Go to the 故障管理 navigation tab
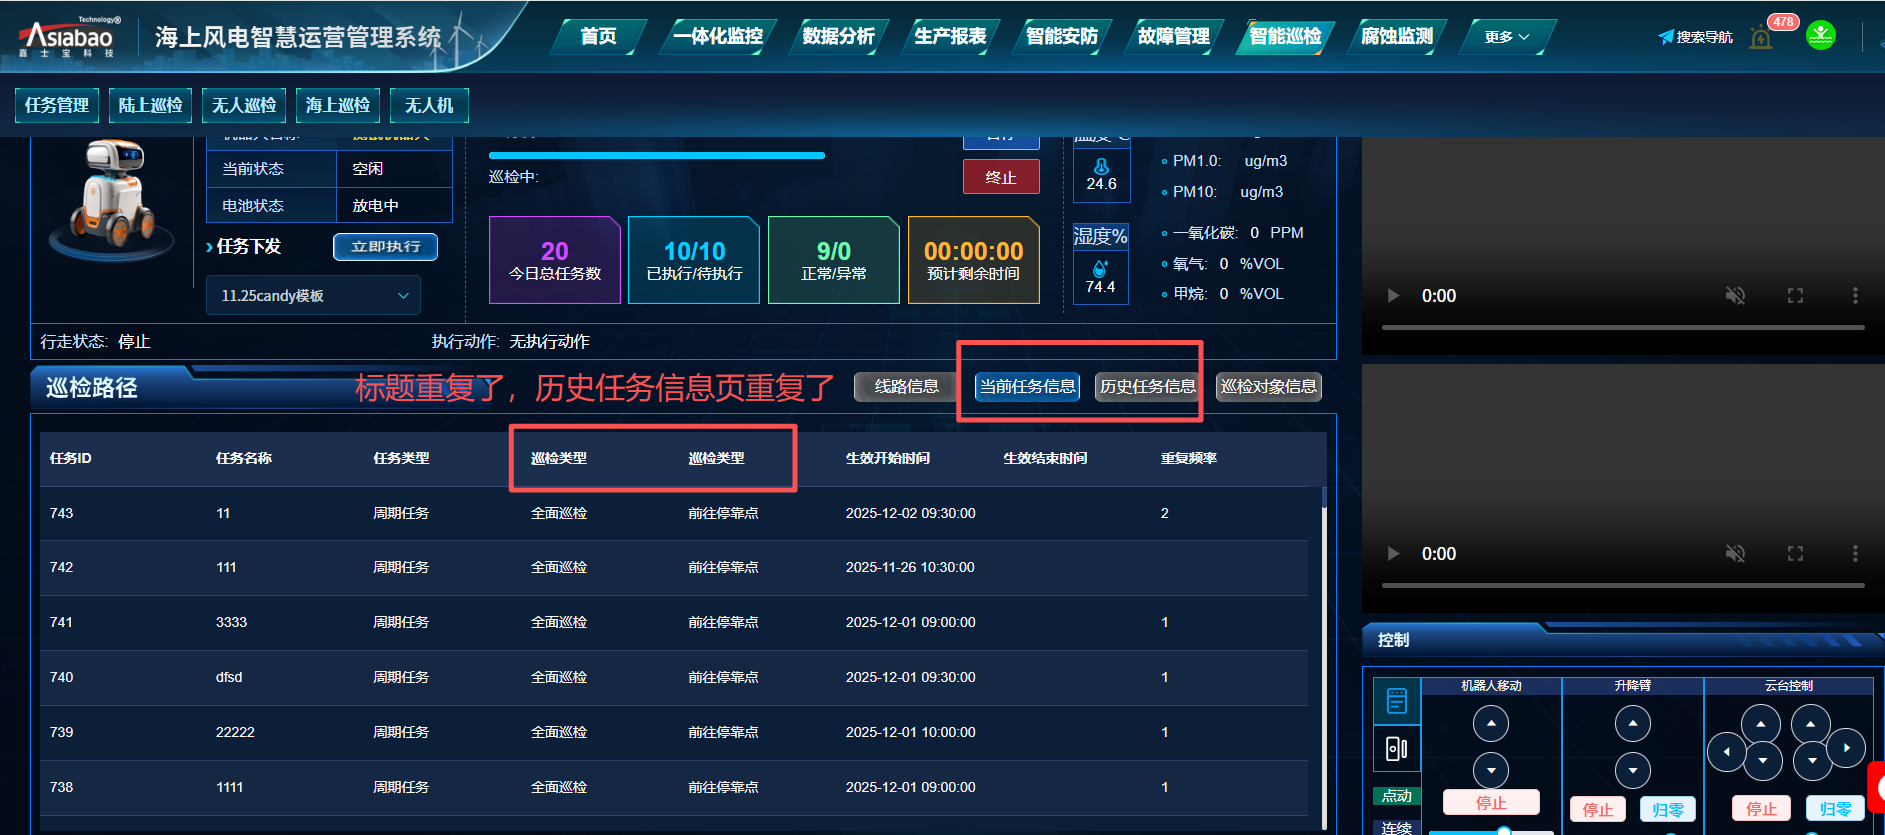1885x835 pixels. [1173, 37]
